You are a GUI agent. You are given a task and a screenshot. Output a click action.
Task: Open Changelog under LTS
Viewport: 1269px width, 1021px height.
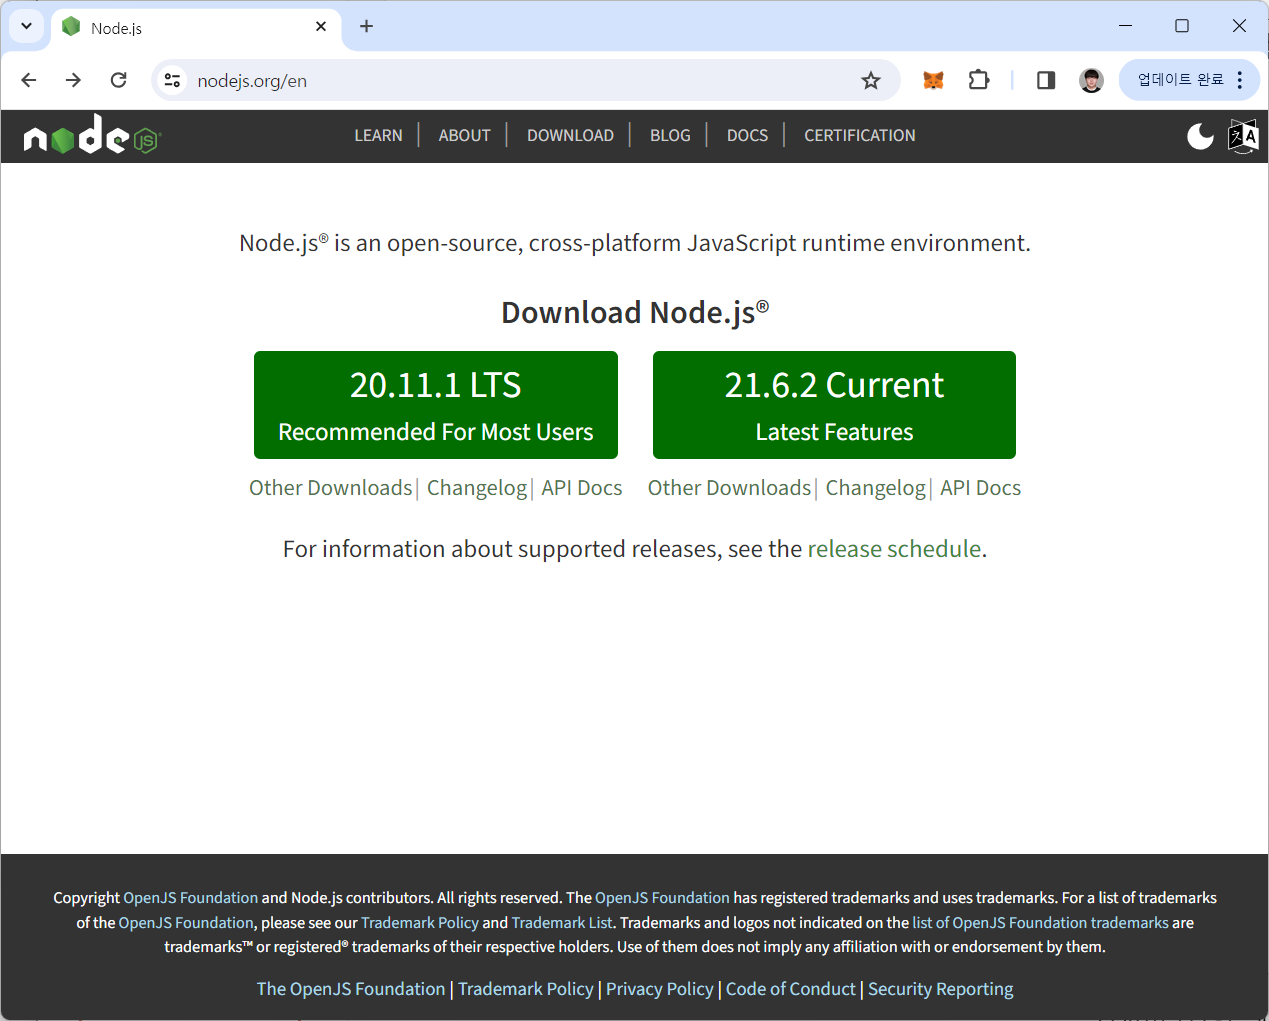click(477, 488)
